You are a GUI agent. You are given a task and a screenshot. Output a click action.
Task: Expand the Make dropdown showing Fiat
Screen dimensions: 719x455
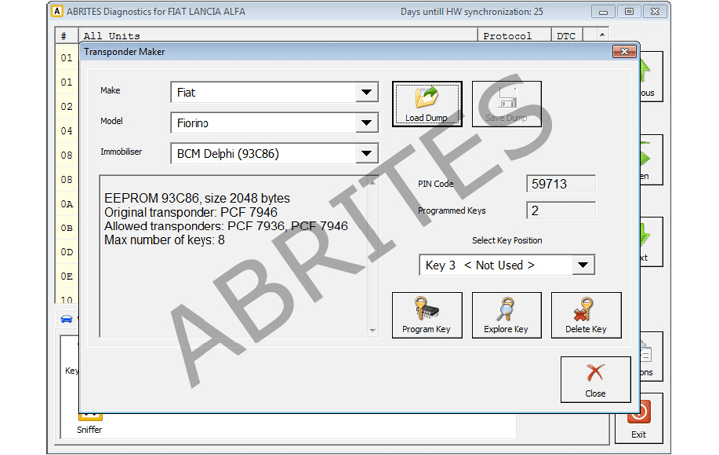click(365, 92)
